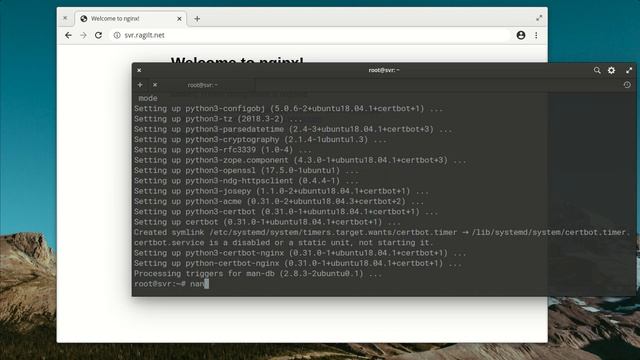Close the Welcome to nginx! tab
This screenshot has width=640, height=360.
tap(179, 19)
